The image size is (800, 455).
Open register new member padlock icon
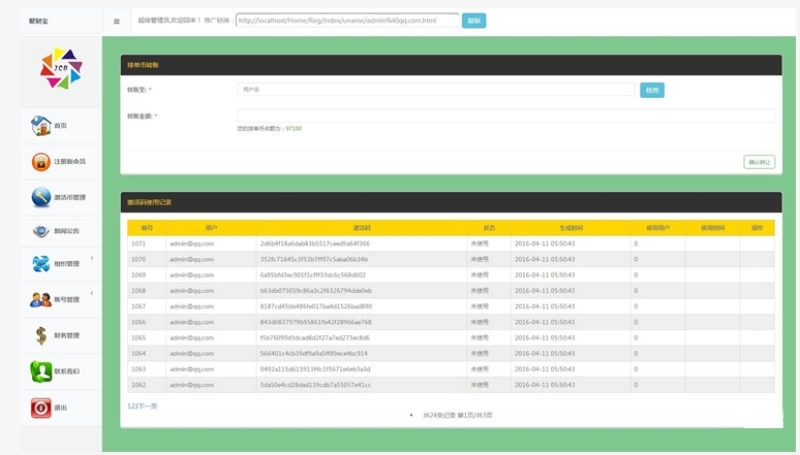41,162
